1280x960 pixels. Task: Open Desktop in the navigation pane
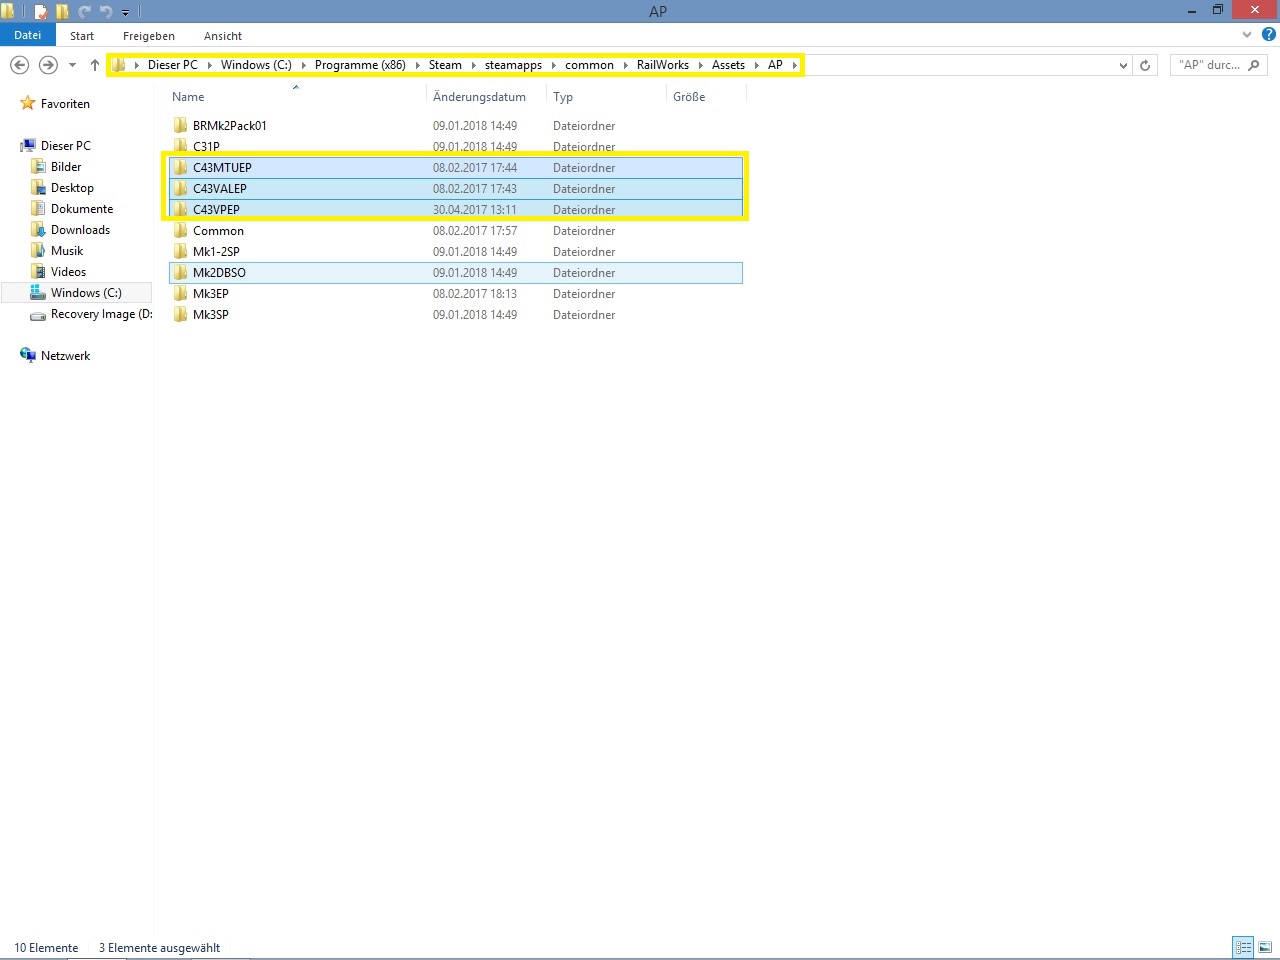click(72, 188)
